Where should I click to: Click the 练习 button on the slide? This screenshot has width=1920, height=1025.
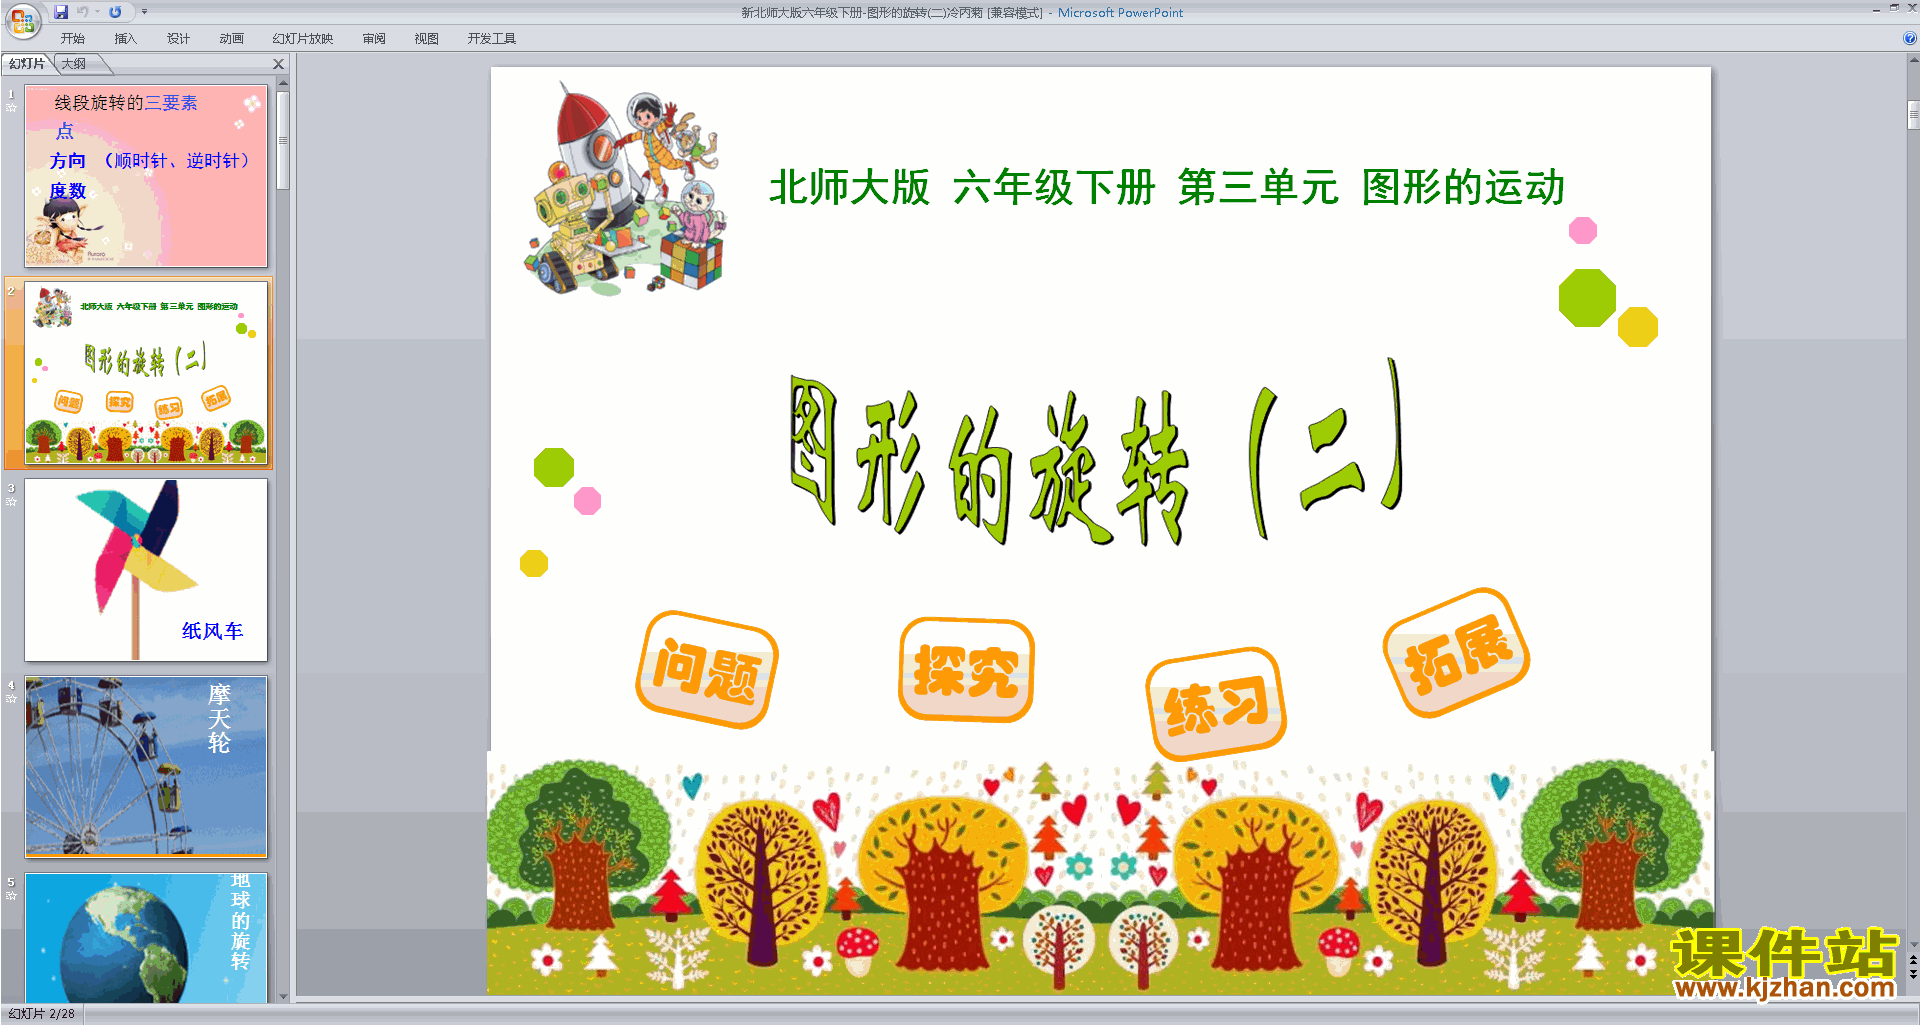(x=1216, y=704)
